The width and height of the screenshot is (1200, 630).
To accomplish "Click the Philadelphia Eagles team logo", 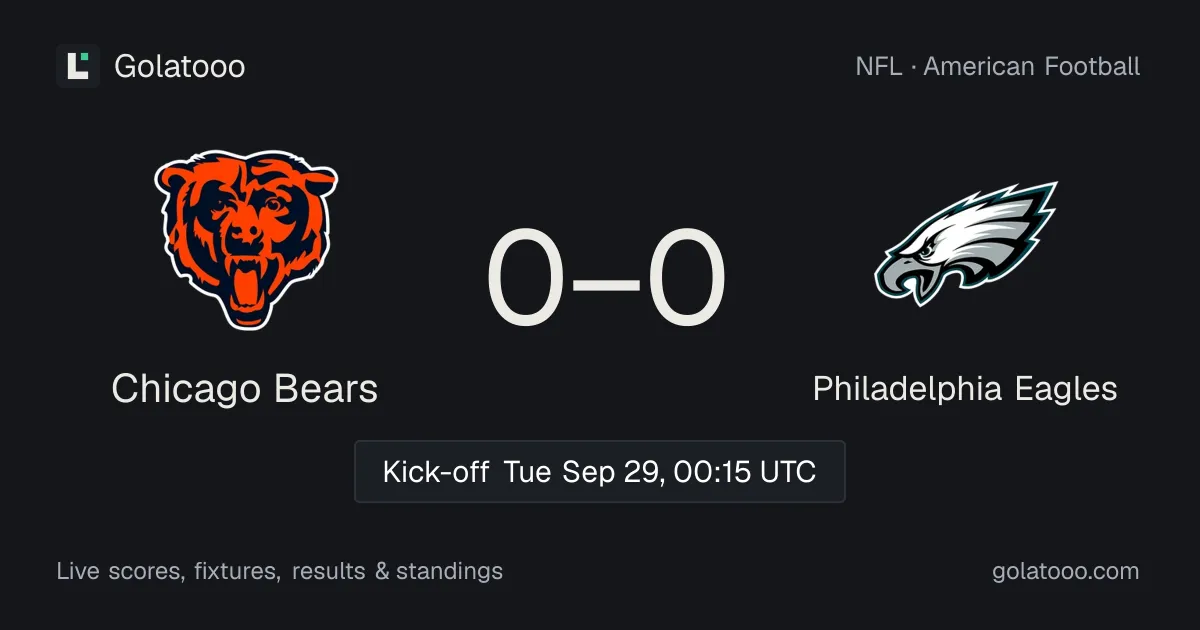I will [965, 244].
